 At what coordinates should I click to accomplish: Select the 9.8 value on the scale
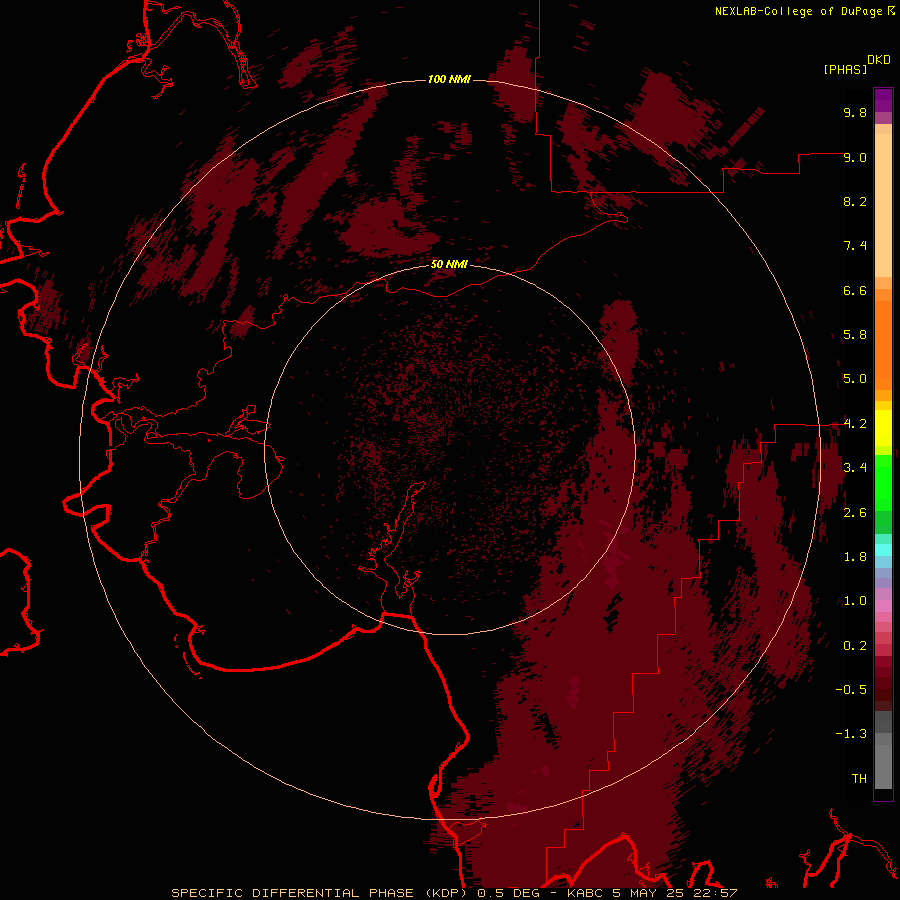(x=855, y=112)
